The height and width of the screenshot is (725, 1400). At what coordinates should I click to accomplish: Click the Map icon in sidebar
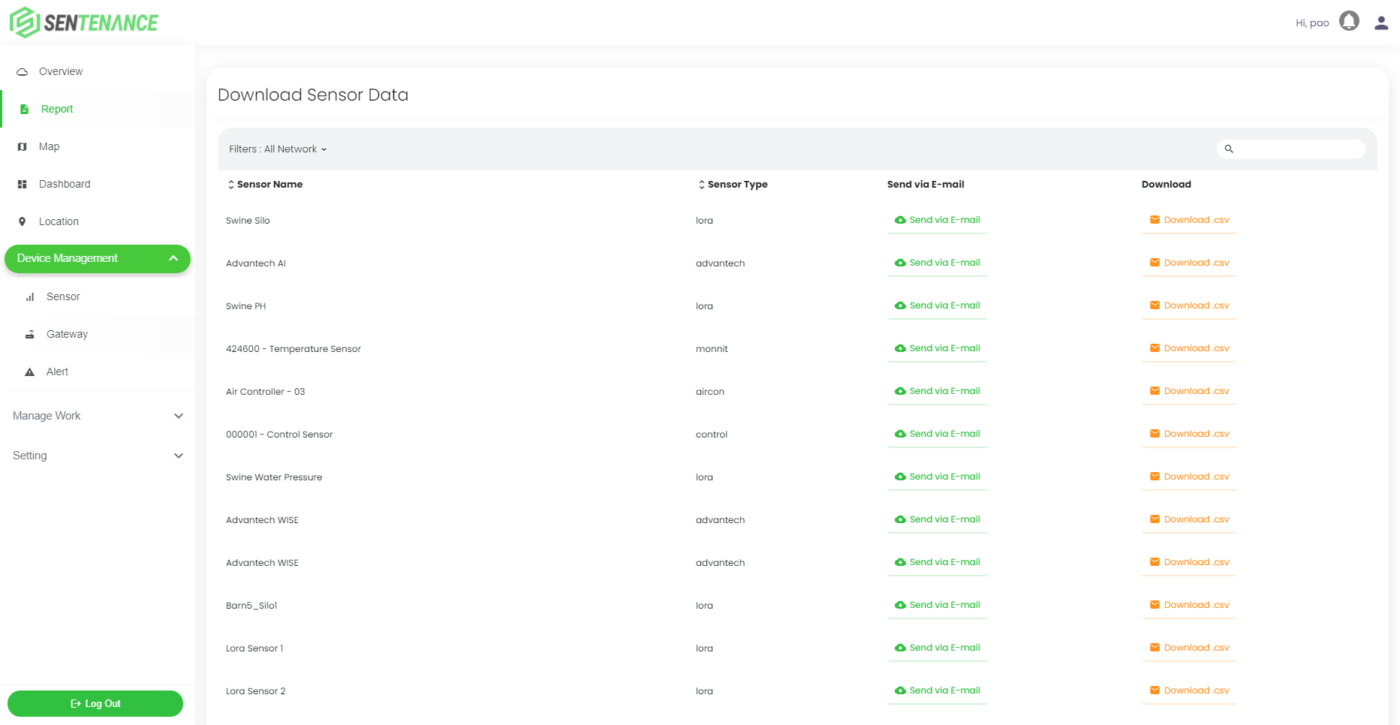pyautogui.click(x=22, y=147)
